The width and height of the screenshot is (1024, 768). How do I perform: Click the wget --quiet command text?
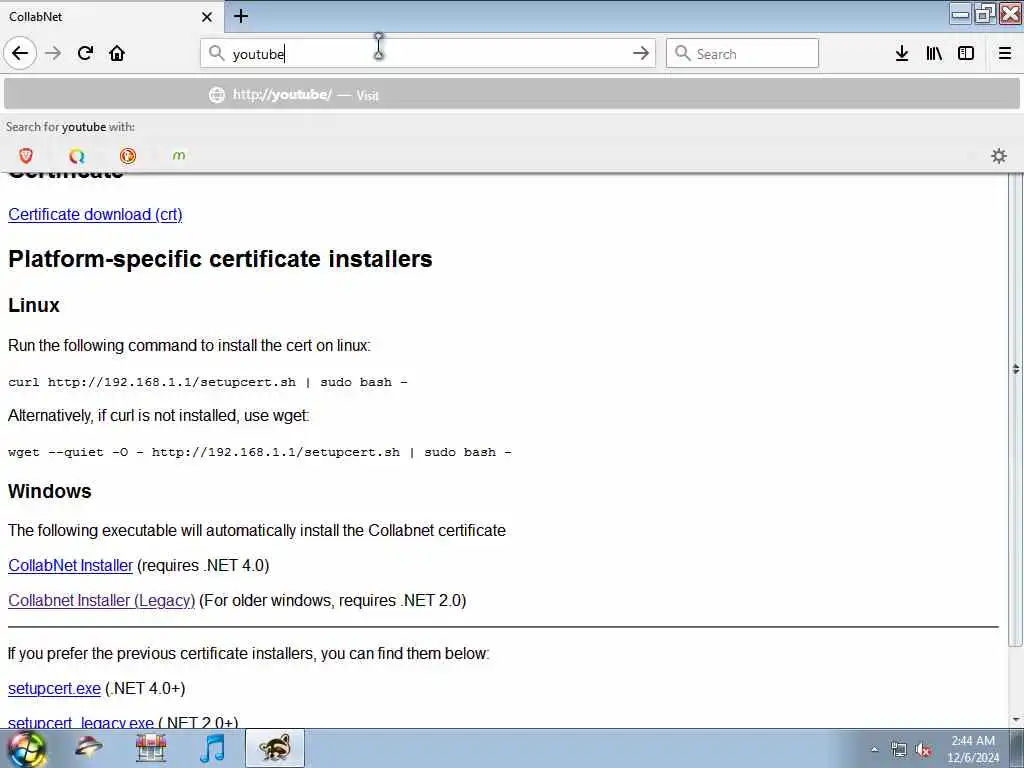tap(260, 452)
